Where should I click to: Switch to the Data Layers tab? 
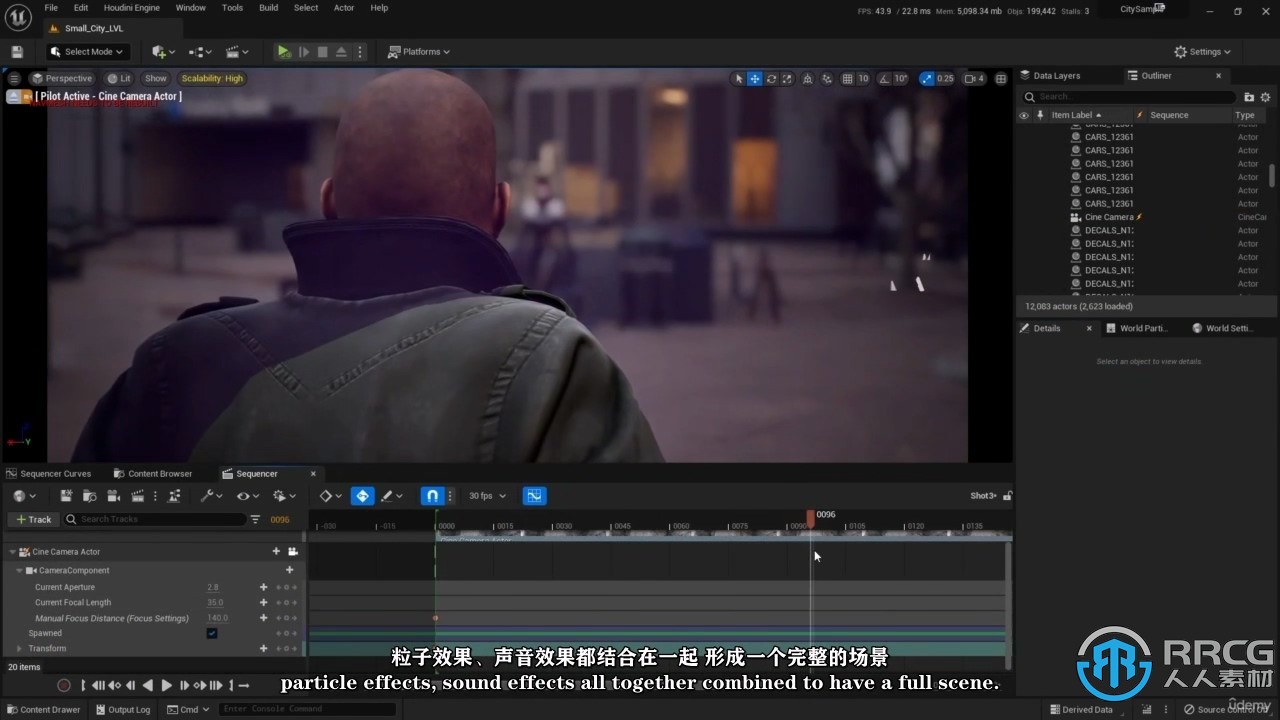click(x=1056, y=76)
